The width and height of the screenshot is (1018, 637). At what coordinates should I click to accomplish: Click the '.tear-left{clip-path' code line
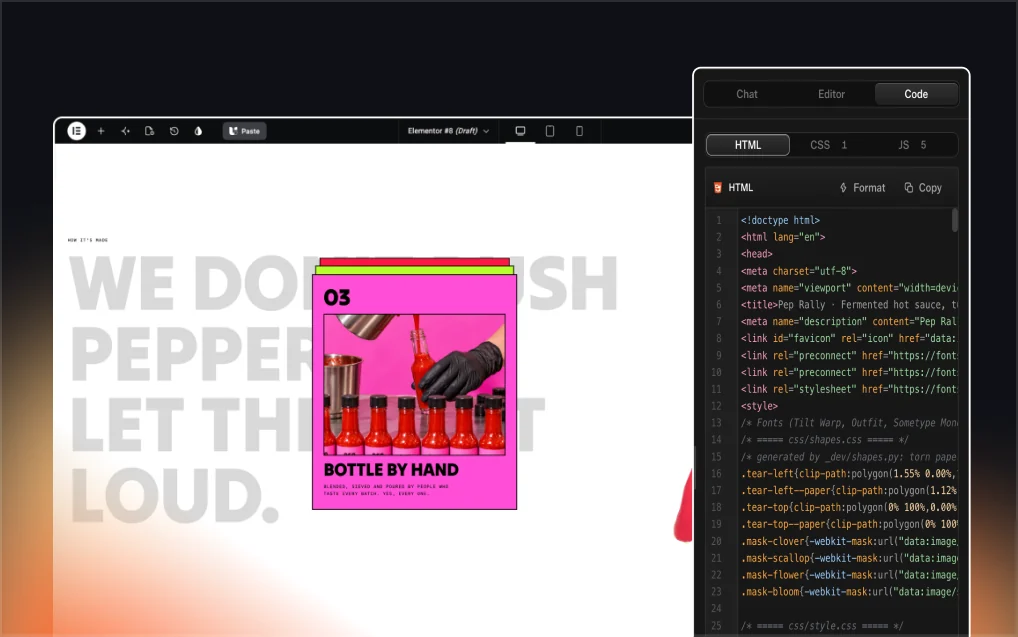coord(849,473)
